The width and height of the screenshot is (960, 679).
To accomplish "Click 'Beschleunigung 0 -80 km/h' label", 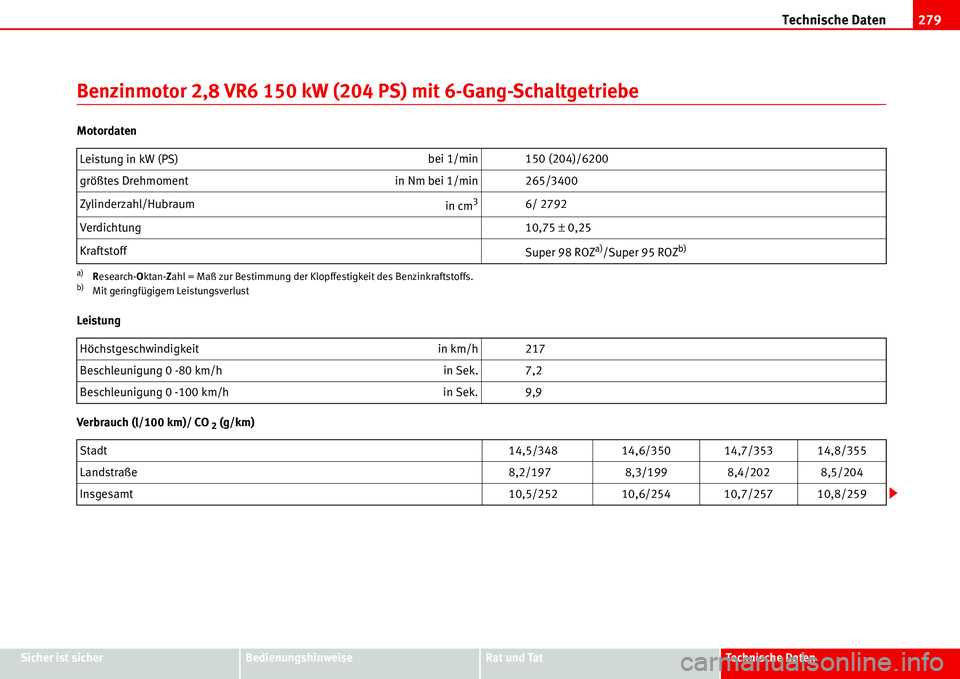I will pos(151,370).
